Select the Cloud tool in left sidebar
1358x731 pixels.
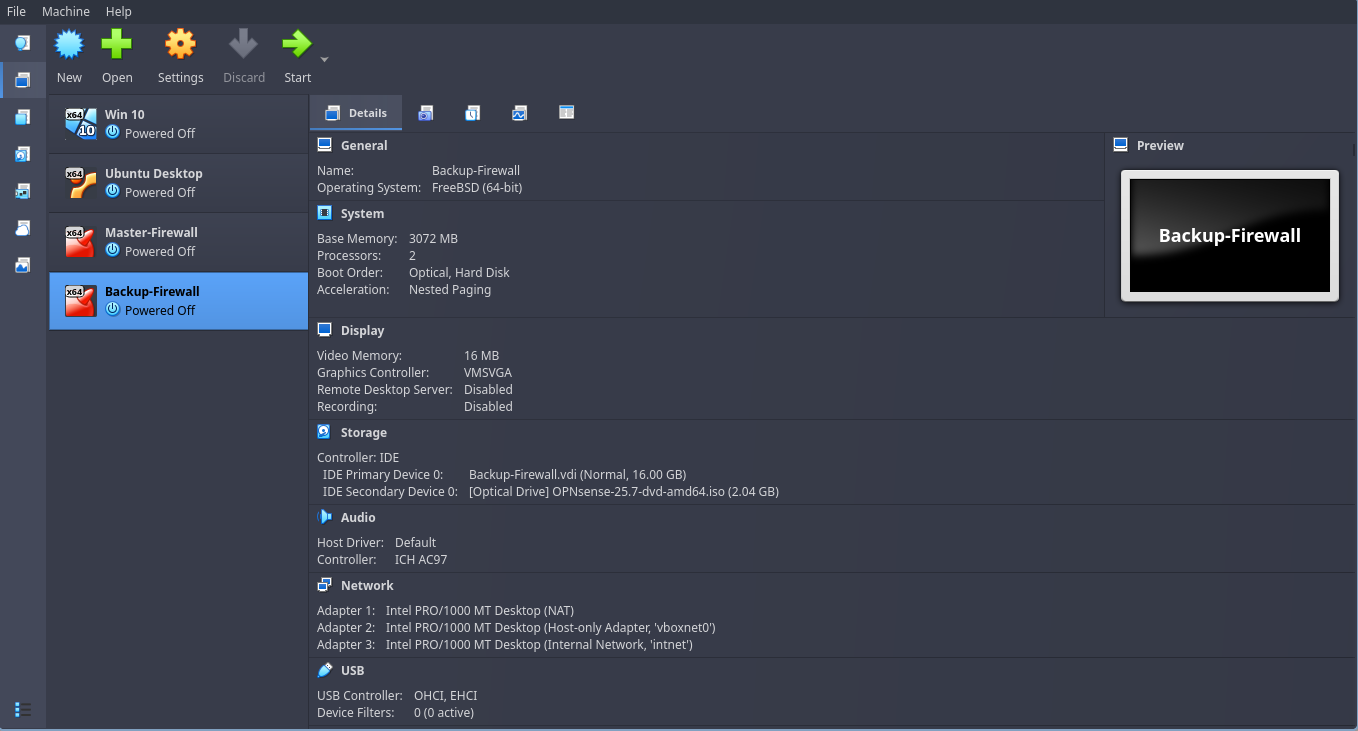click(x=22, y=228)
